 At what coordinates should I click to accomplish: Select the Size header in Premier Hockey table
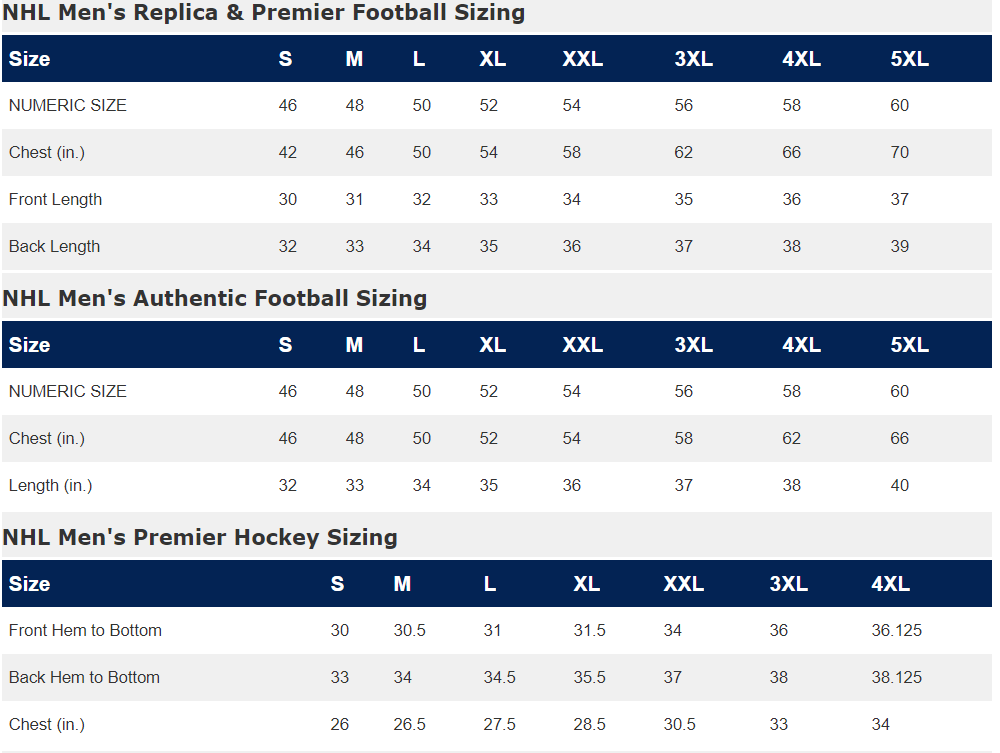click(29, 584)
